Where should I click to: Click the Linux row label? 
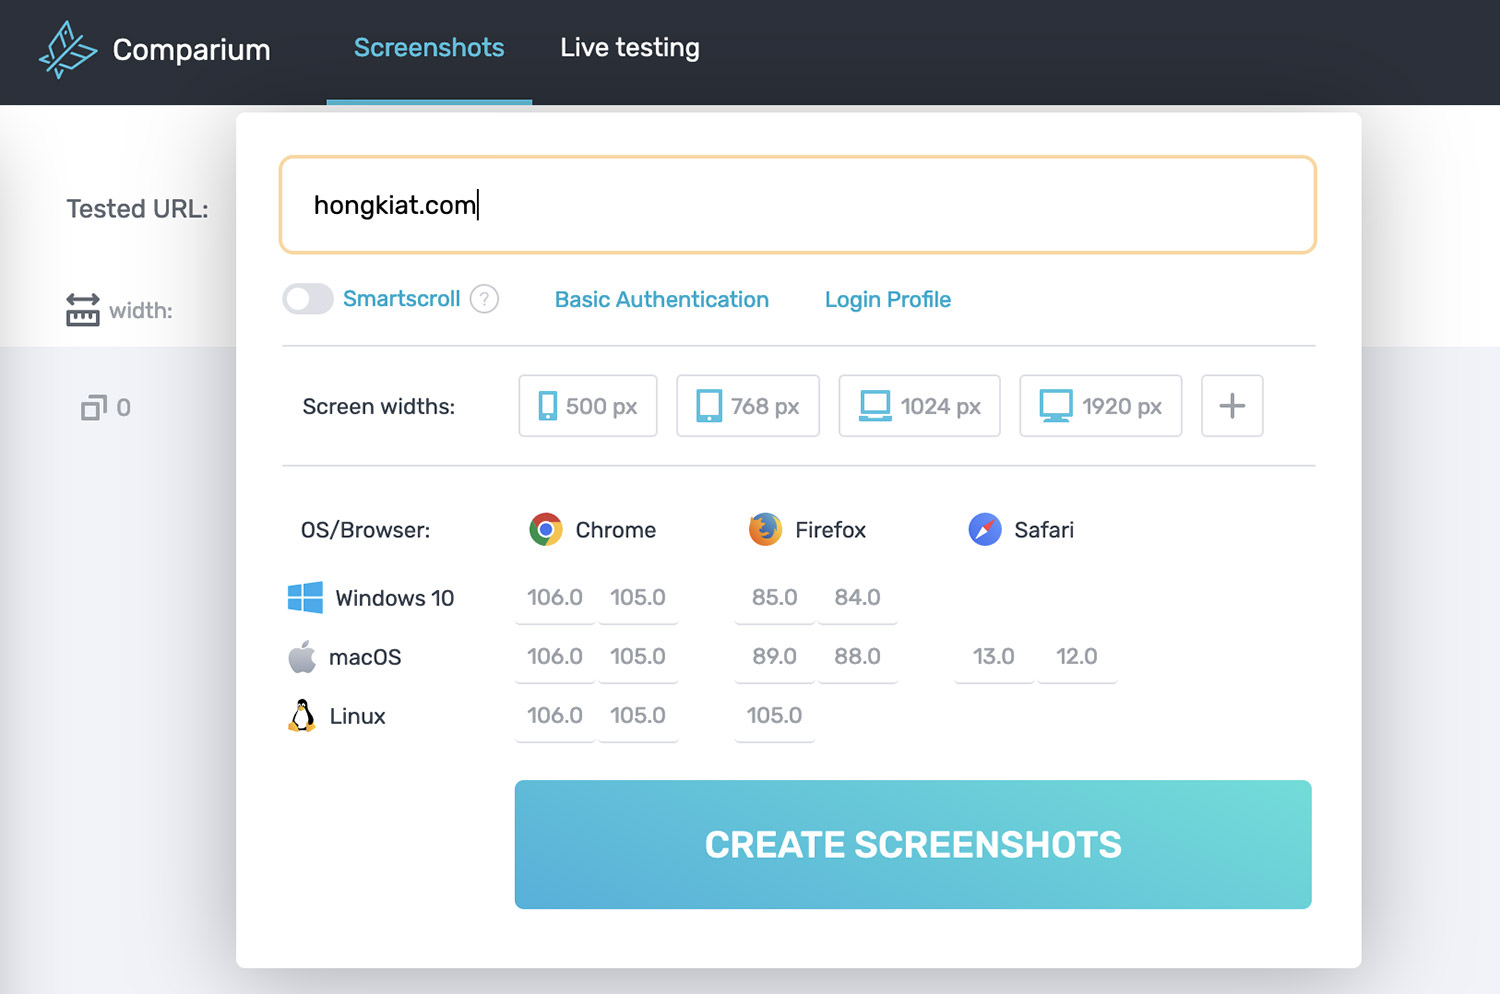(x=358, y=716)
